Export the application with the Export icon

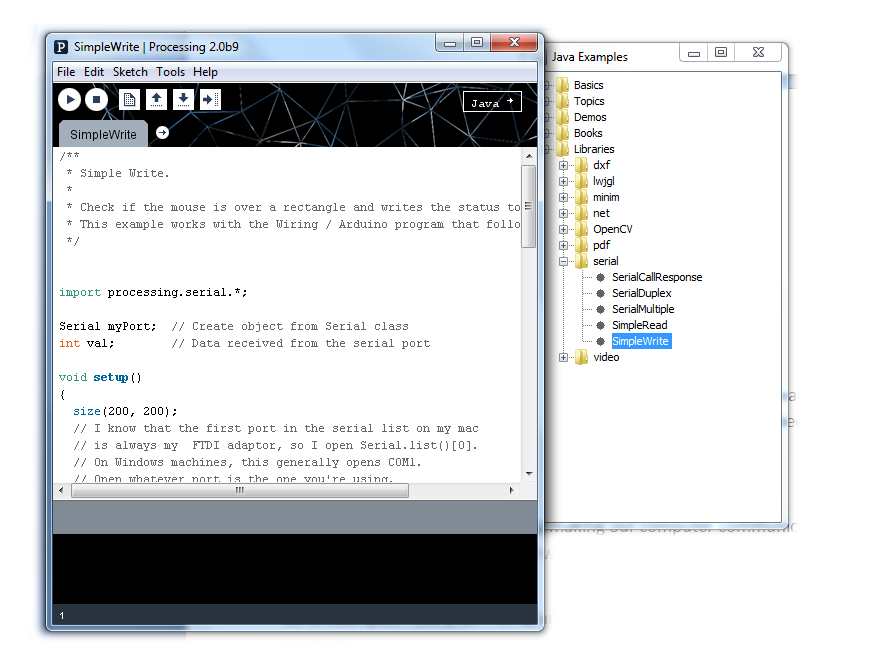(210, 100)
